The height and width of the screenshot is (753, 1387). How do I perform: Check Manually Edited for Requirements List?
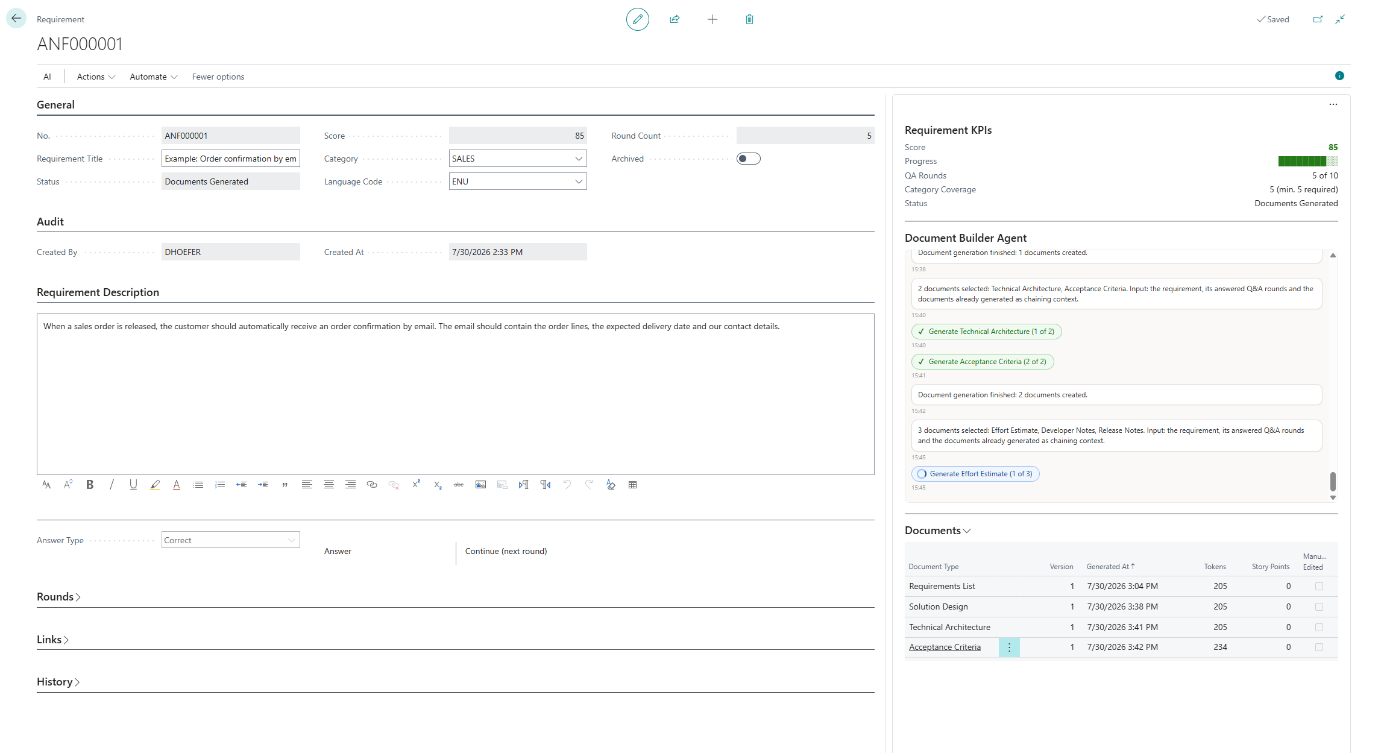tap(1319, 586)
